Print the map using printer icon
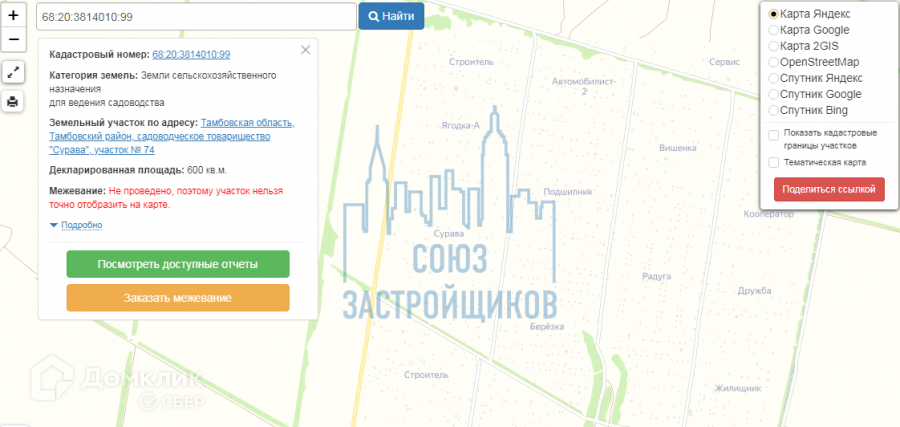This screenshot has height=427, width=900. click(x=14, y=102)
